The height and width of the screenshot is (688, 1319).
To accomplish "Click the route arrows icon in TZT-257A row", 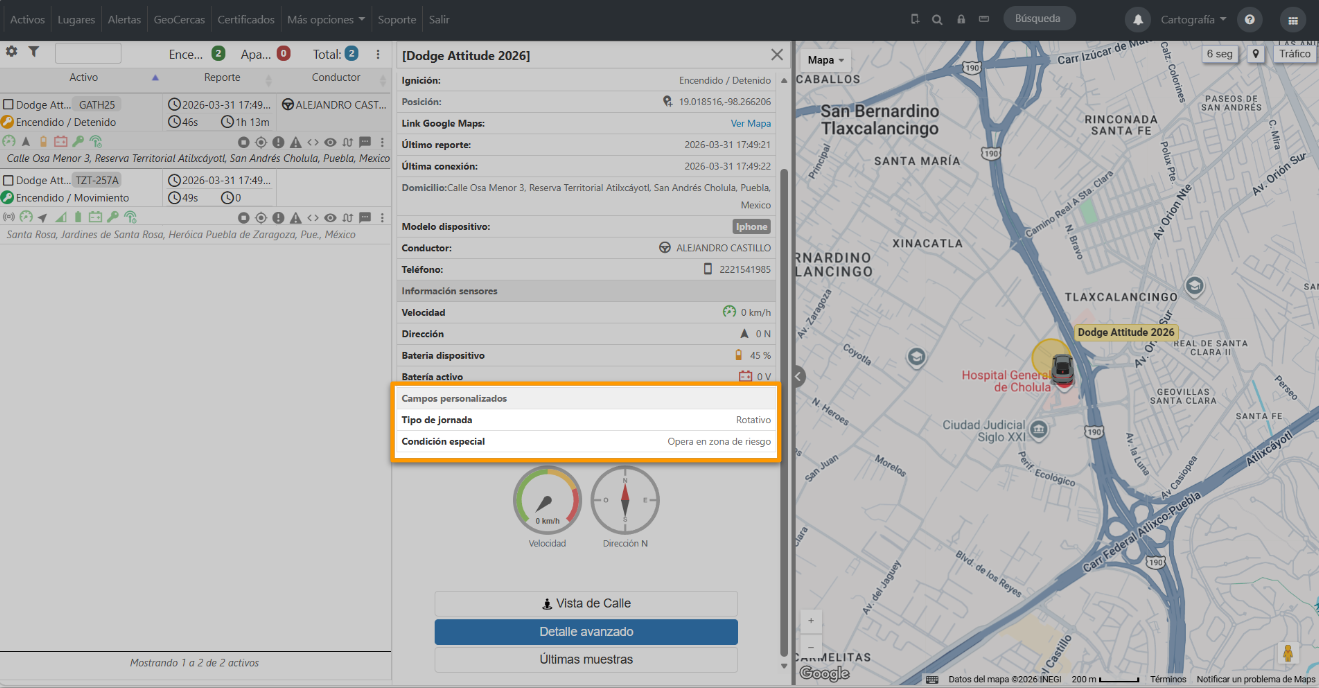I will pyautogui.click(x=347, y=217).
